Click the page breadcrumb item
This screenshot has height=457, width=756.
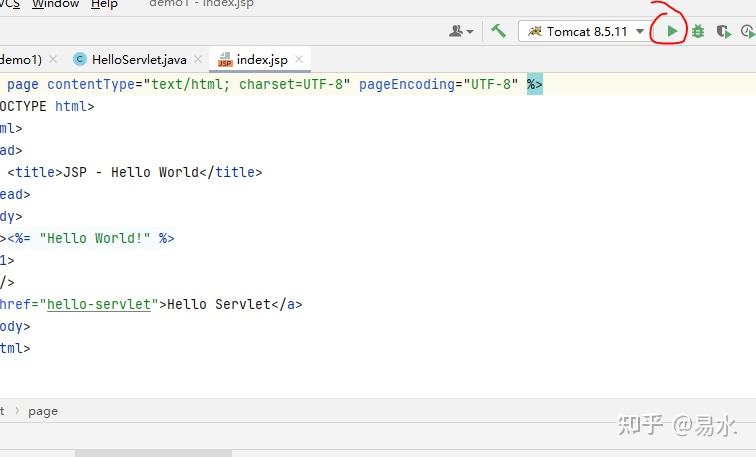[43, 411]
